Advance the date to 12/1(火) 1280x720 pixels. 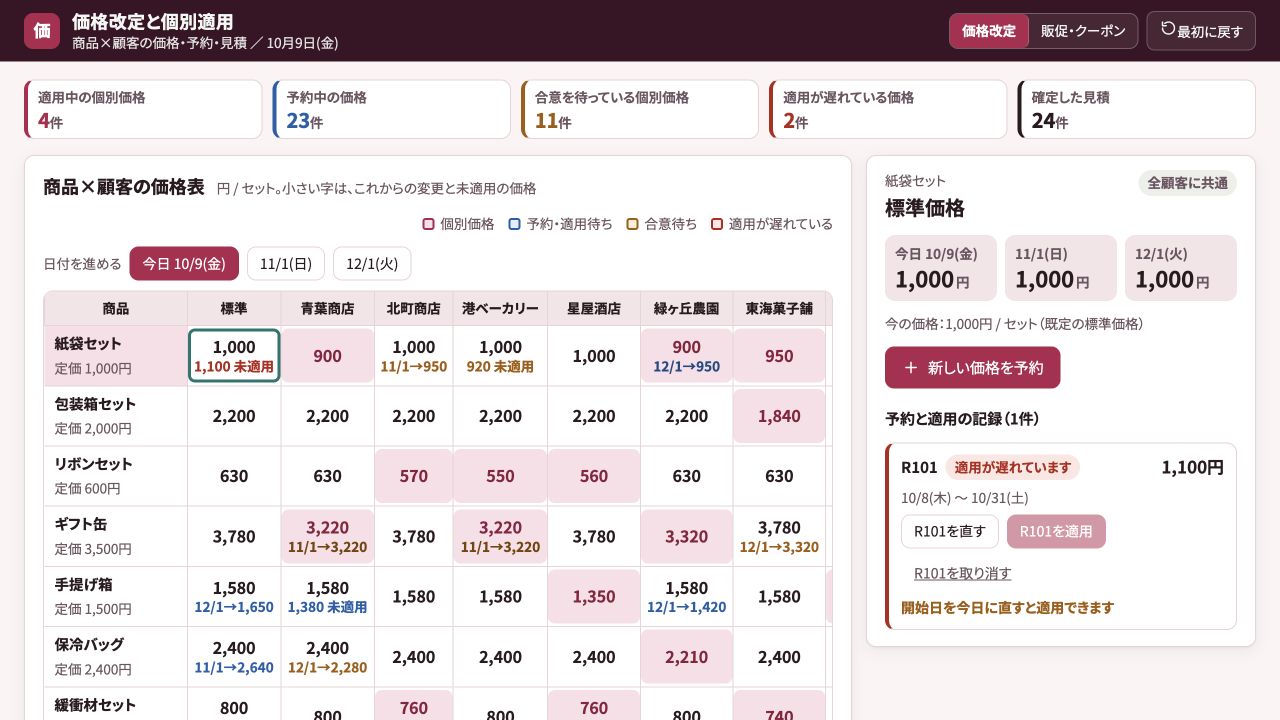click(372, 264)
